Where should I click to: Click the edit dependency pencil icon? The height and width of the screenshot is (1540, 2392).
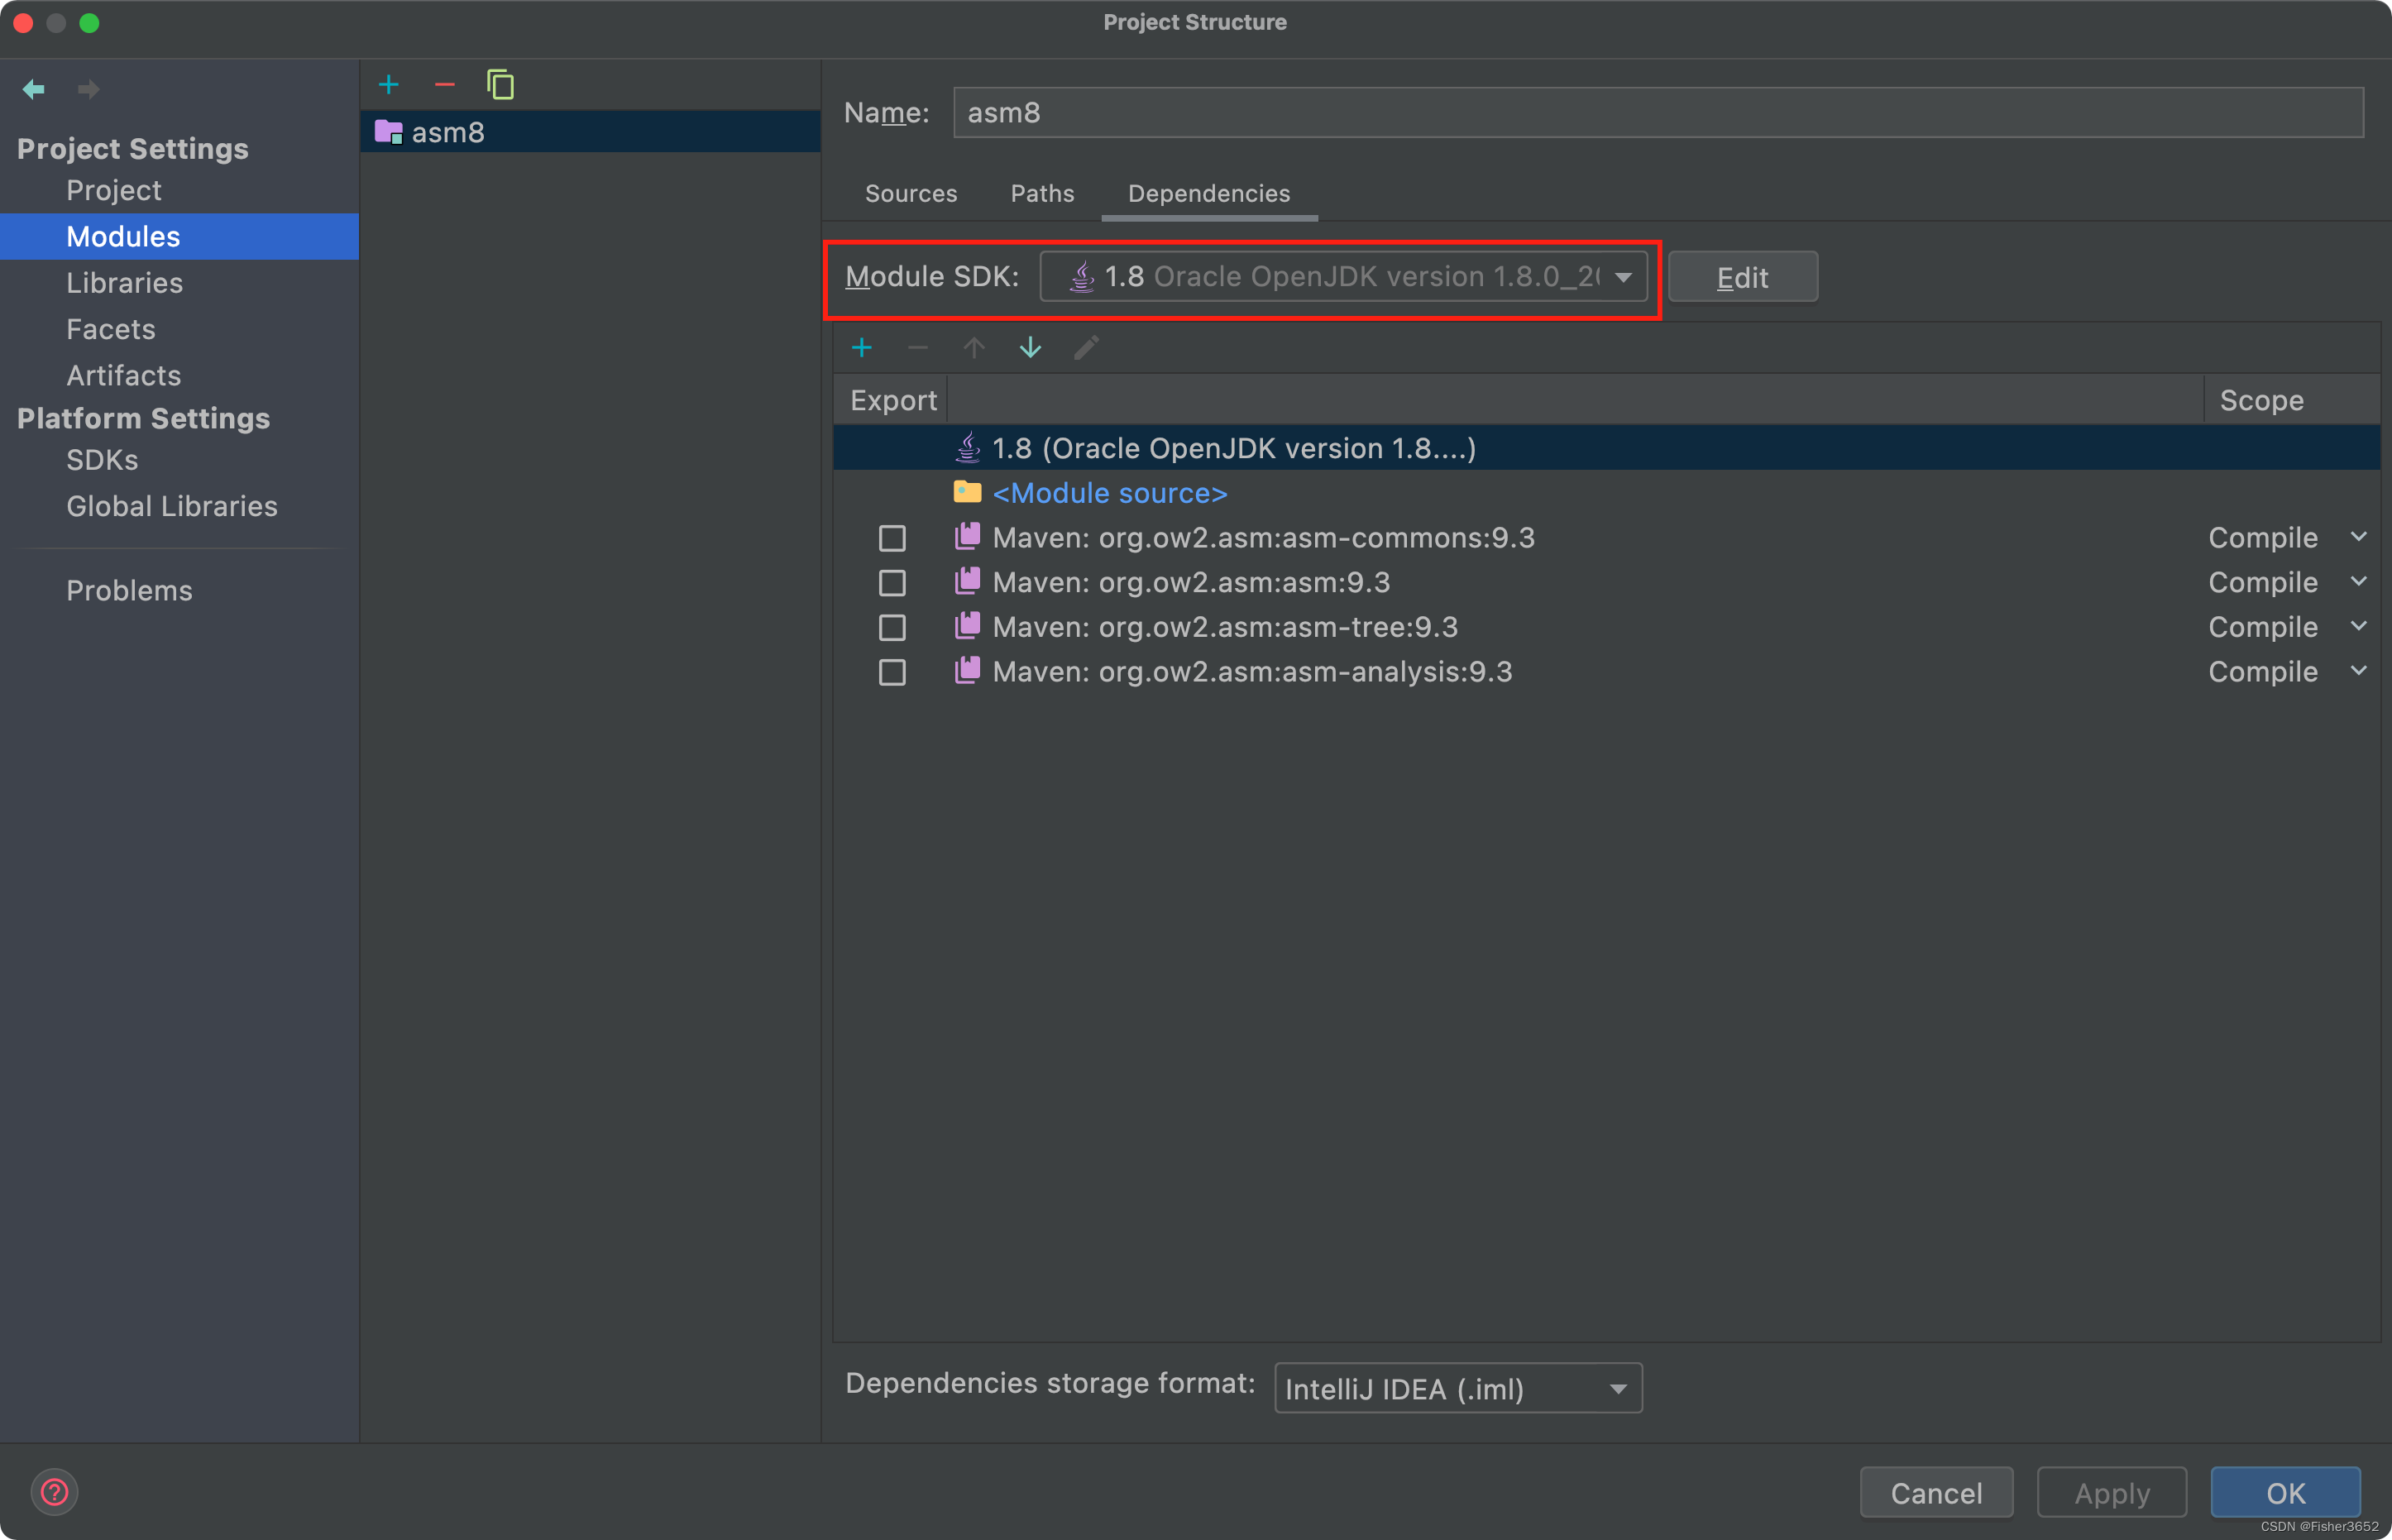tap(1086, 347)
